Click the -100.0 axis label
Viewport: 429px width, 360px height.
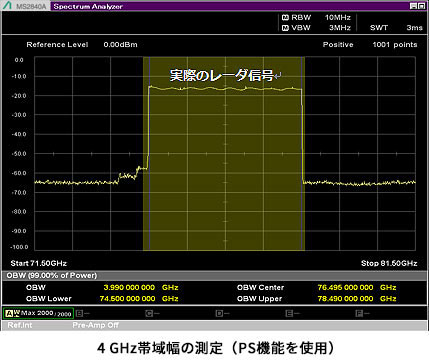pyautogui.click(x=19, y=247)
